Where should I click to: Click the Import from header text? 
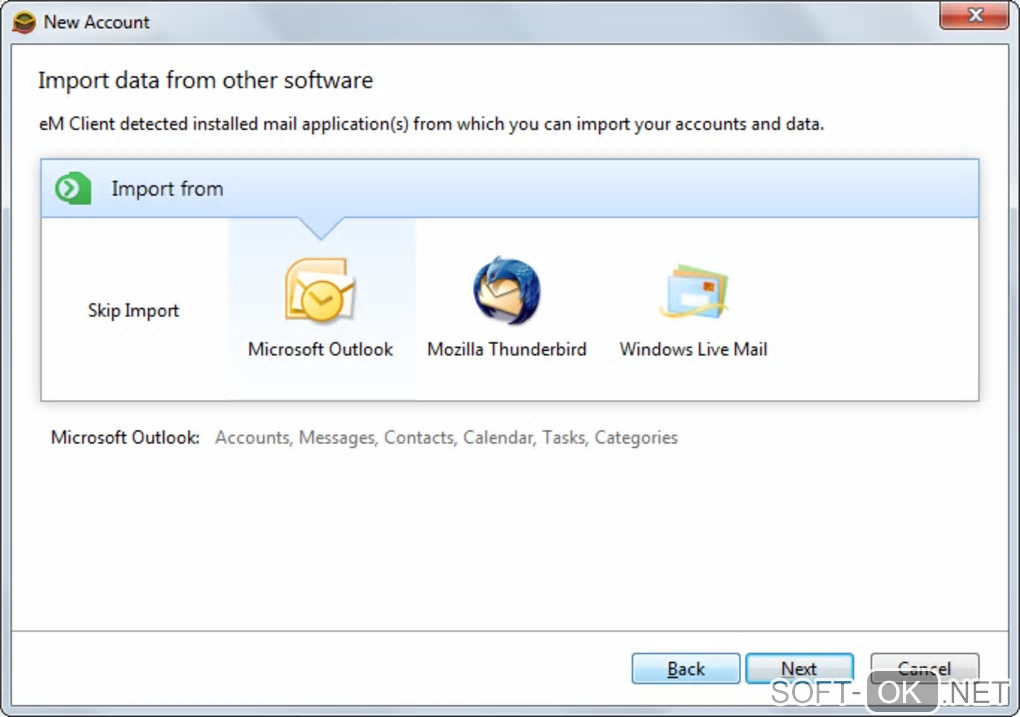[x=167, y=189]
